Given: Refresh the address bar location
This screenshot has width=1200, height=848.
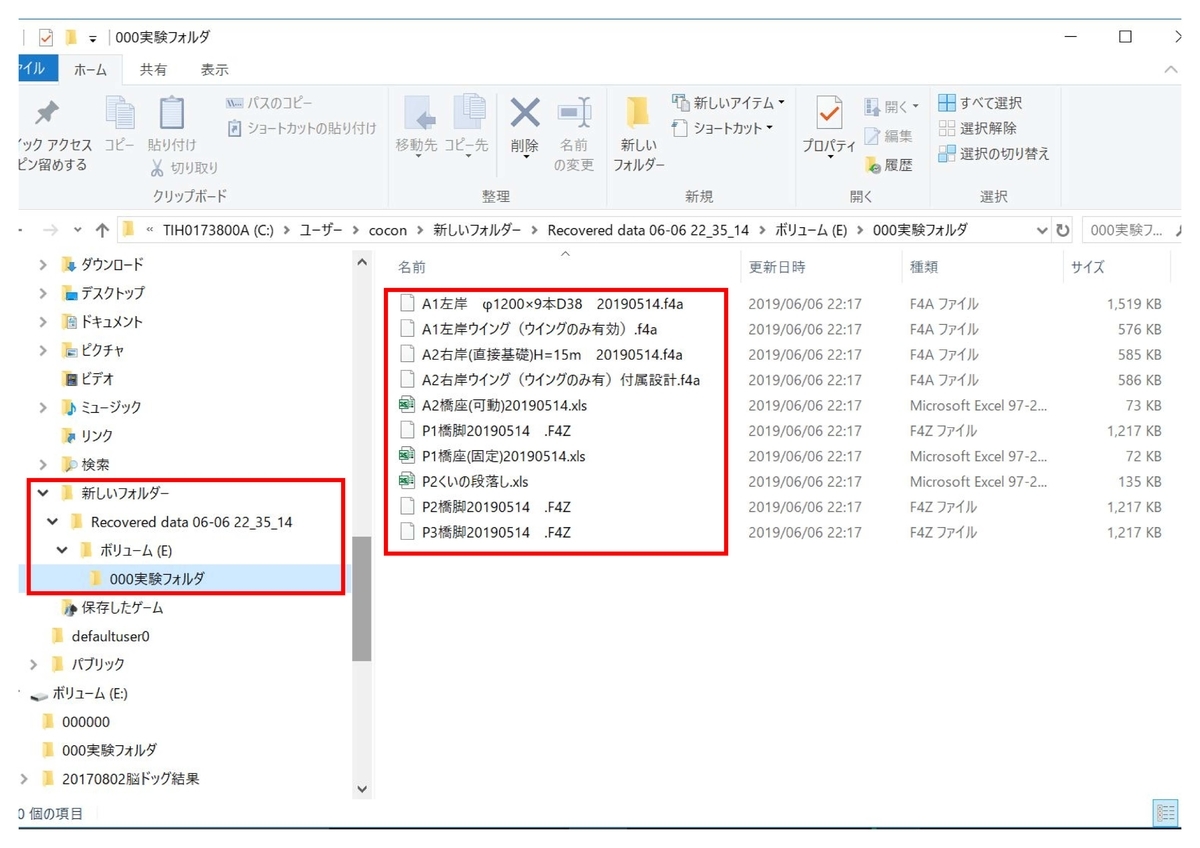Looking at the screenshot, I should pyautogui.click(x=1063, y=230).
